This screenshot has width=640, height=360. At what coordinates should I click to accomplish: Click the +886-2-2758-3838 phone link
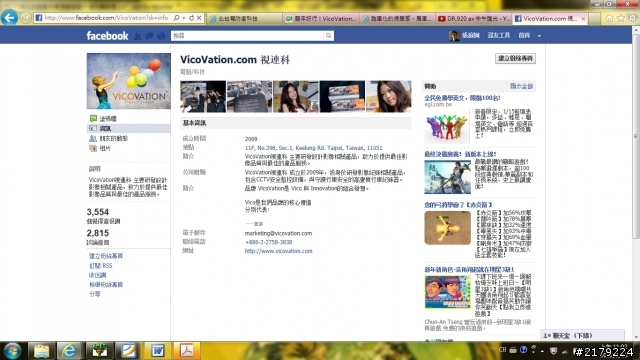268,242
